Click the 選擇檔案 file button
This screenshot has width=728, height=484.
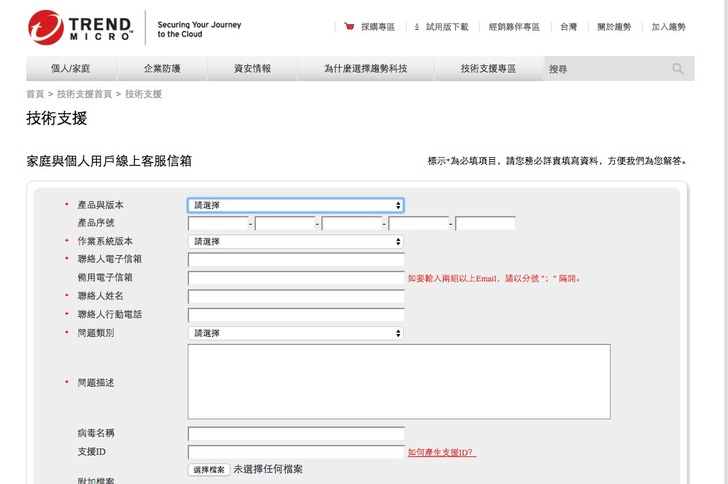pos(209,469)
